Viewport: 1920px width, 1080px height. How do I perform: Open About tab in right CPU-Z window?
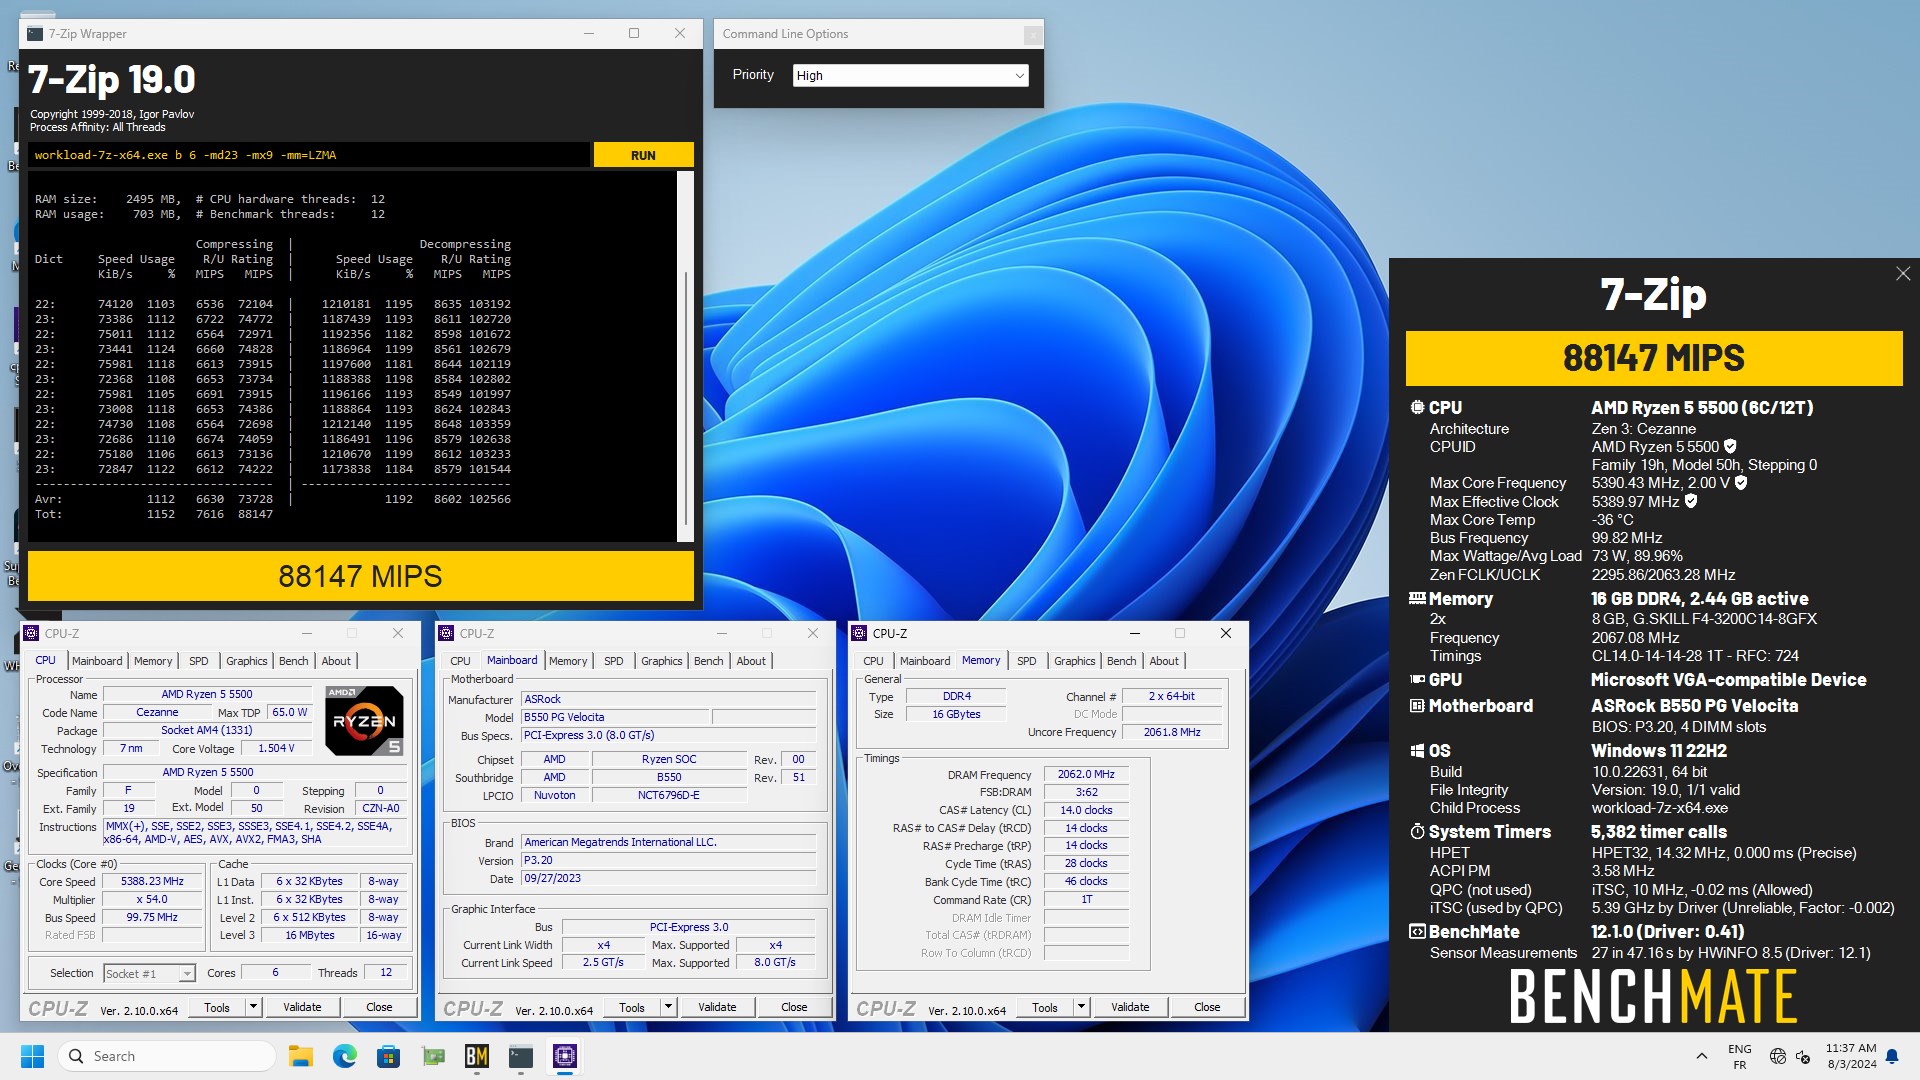pyautogui.click(x=1164, y=661)
